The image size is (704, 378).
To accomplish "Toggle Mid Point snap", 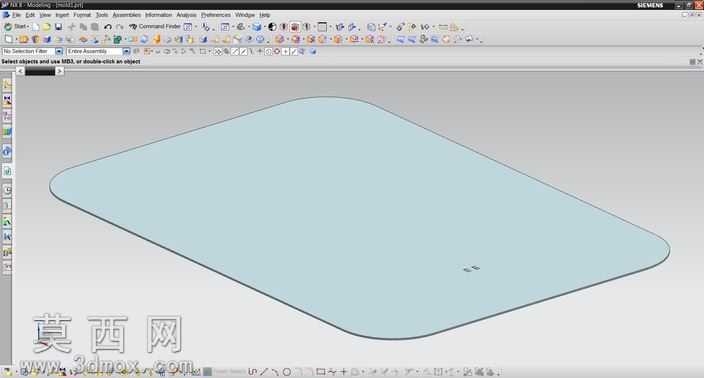I will 243,52.
